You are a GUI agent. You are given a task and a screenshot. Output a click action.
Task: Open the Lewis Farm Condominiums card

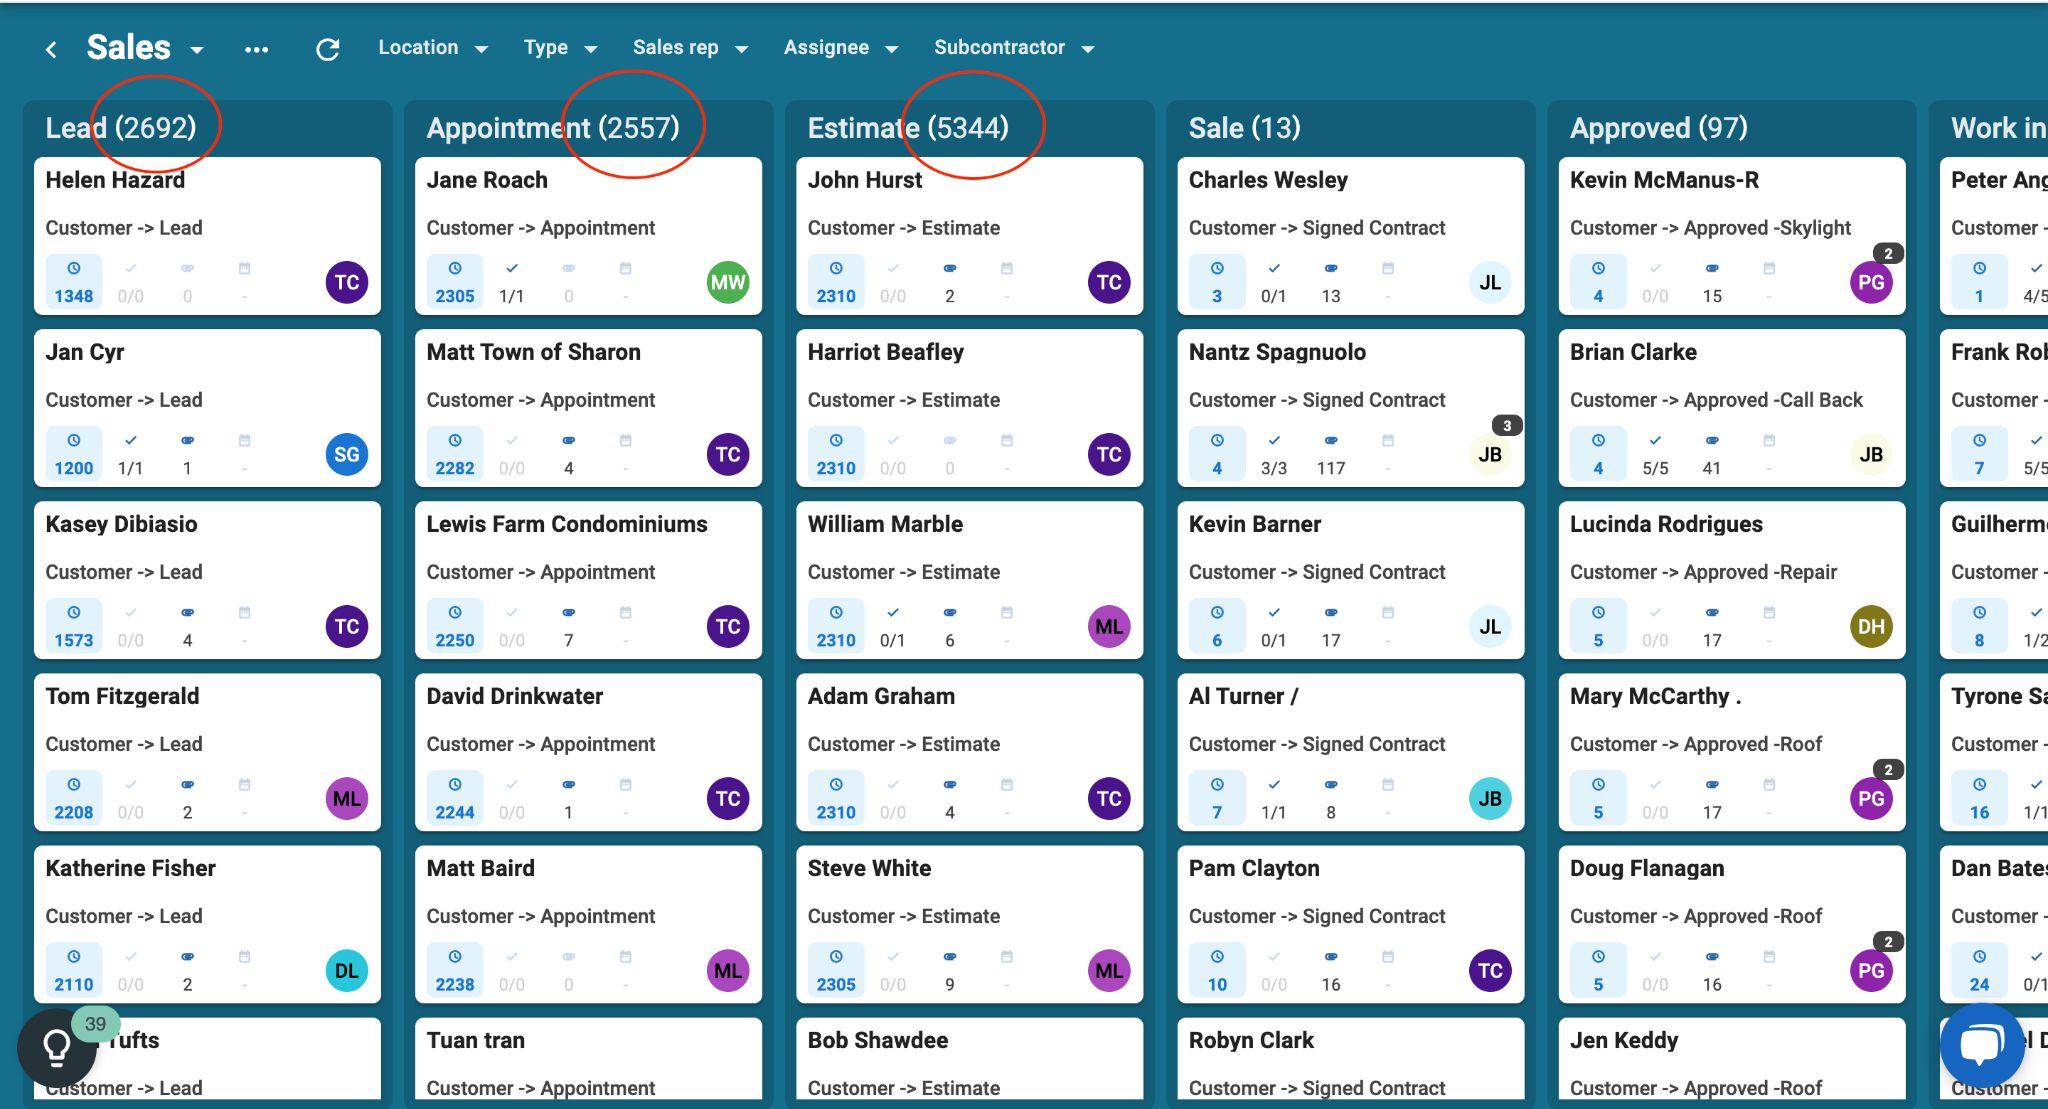(x=566, y=525)
